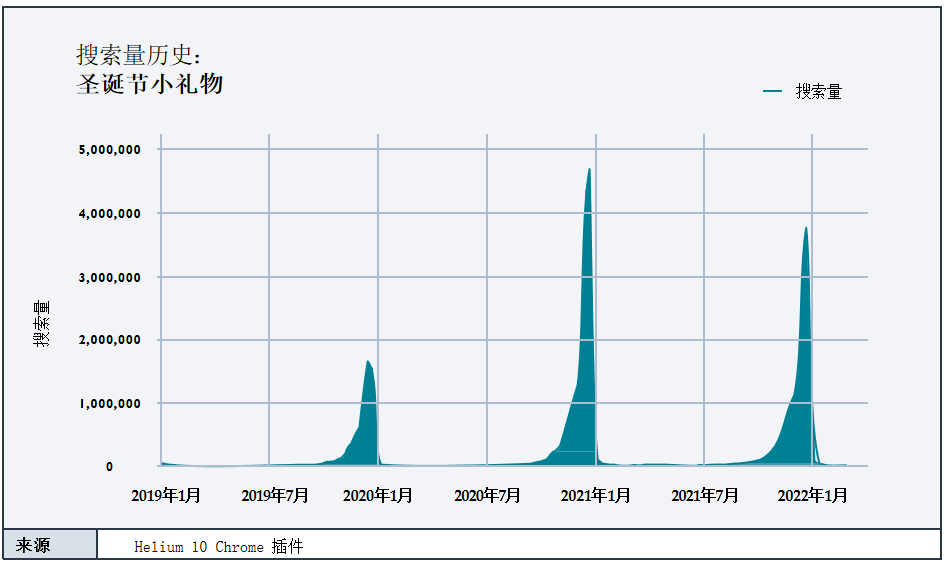Select the 2022年1月 x-axis label
The height and width of the screenshot is (568, 948).
(x=812, y=495)
